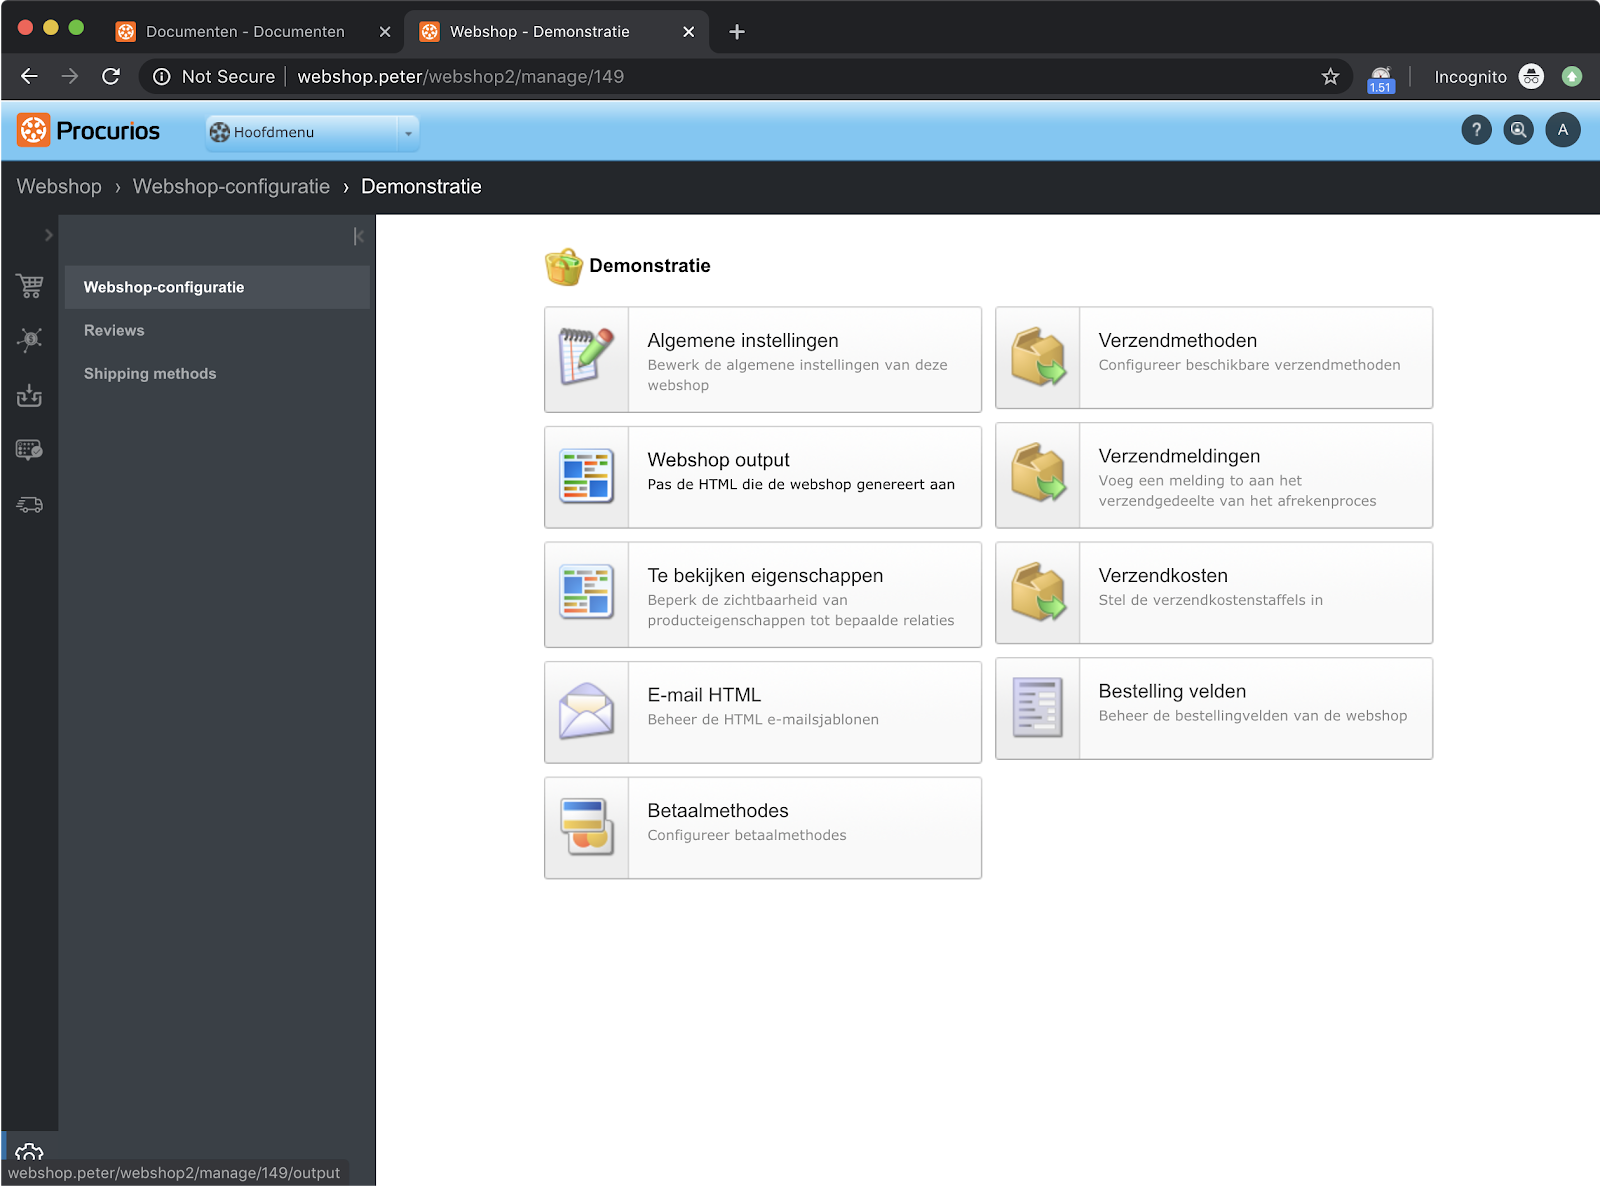Open the shopping cart sidebar icon

[30, 286]
